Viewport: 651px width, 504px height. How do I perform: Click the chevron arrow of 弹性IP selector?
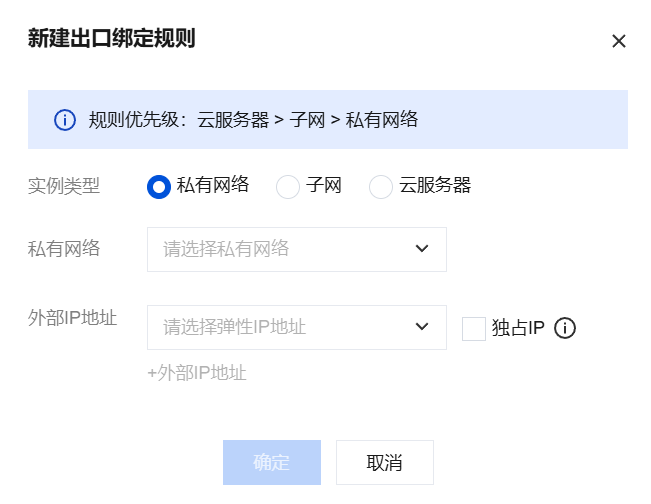421,327
